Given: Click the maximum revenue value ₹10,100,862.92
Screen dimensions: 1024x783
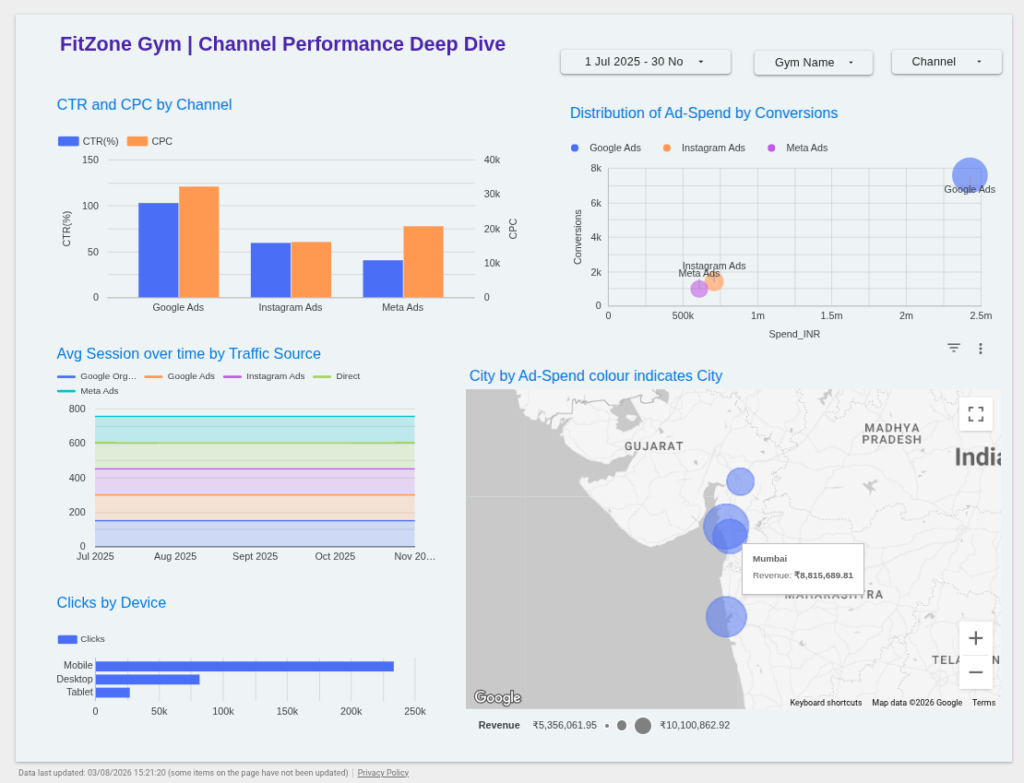Looking at the screenshot, I should pos(695,725).
